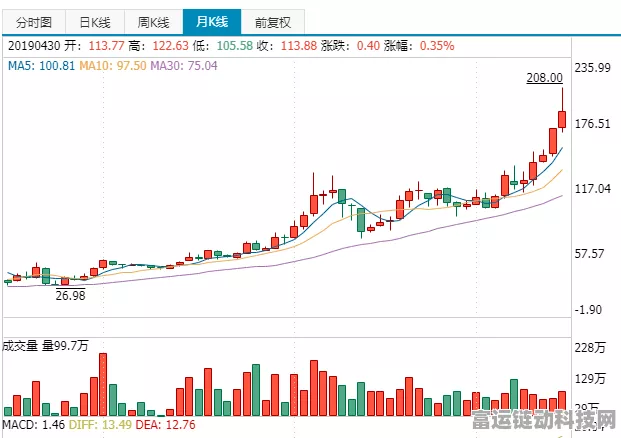The width and height of the screenshot is (621, 438).
Task: Select the 周K线 tab
Action: (154, 22)
